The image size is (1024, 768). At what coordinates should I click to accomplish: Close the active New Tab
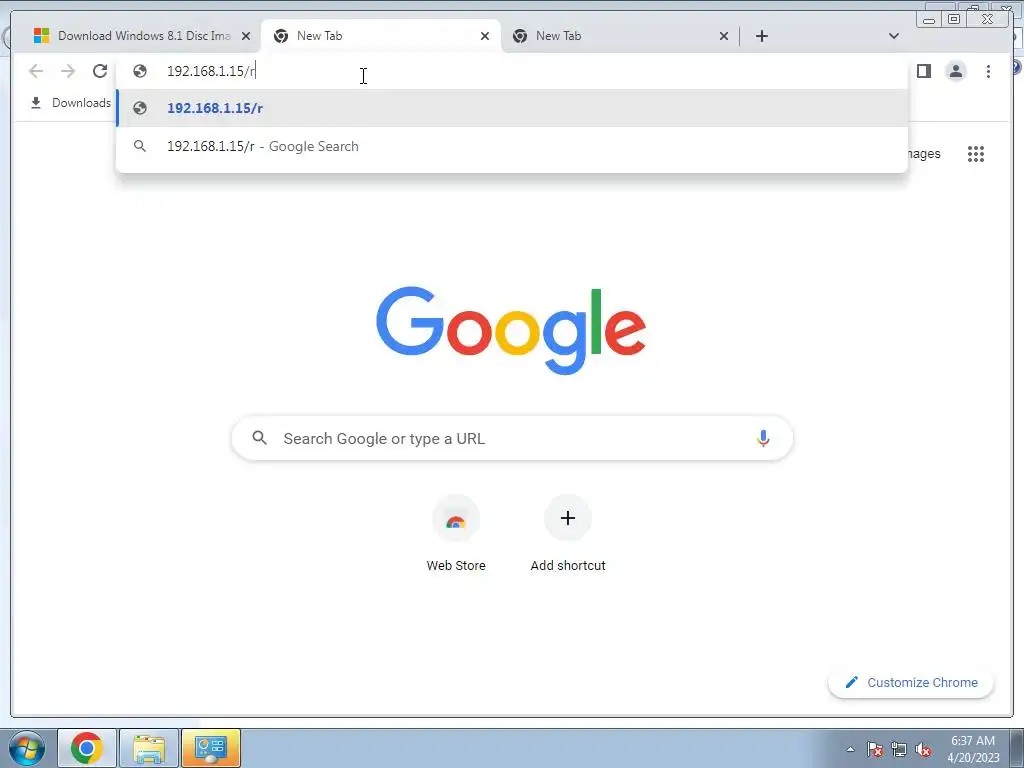point(485,37)
